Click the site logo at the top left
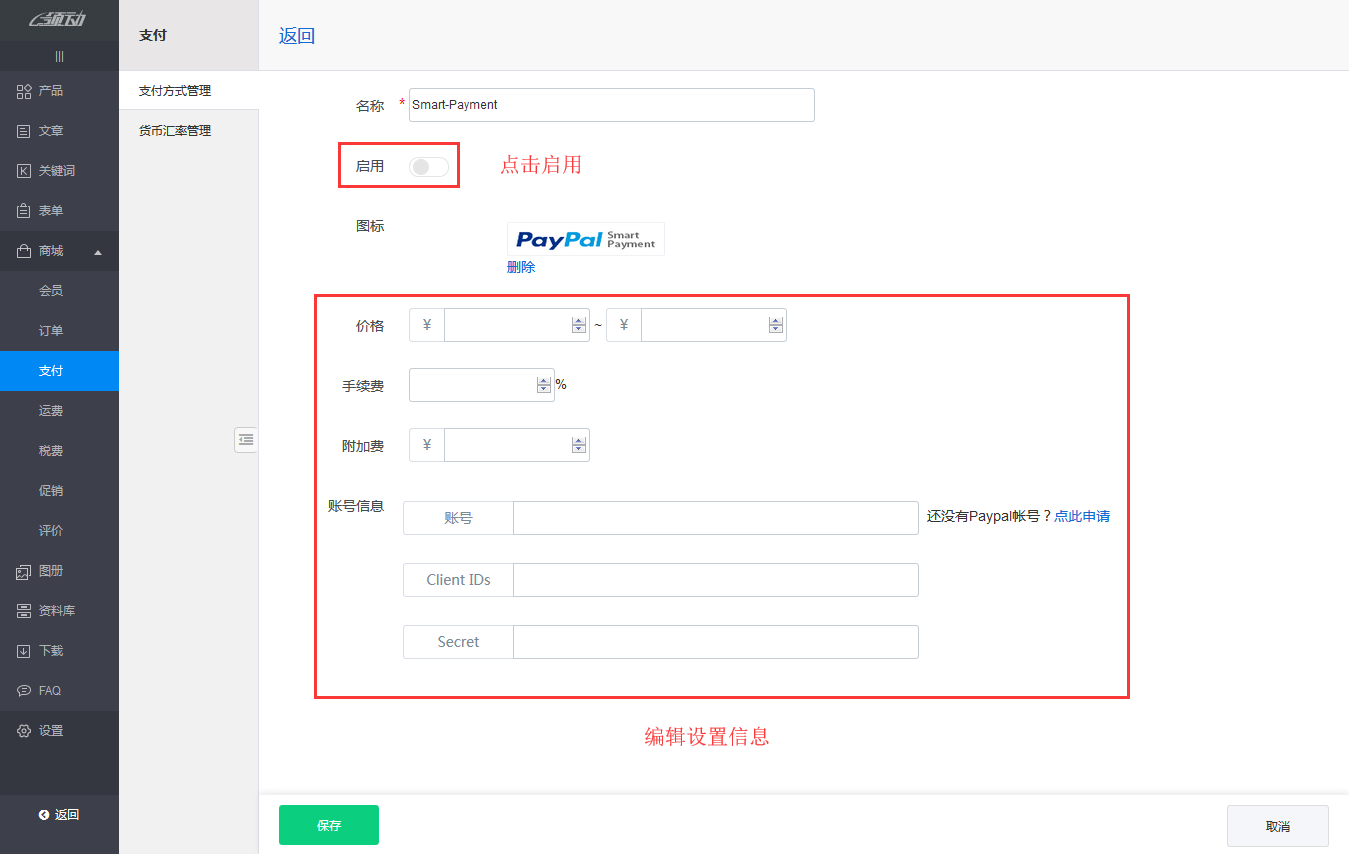The height and width of the screenshot is (854, 1349). click(x=58, y=18)
